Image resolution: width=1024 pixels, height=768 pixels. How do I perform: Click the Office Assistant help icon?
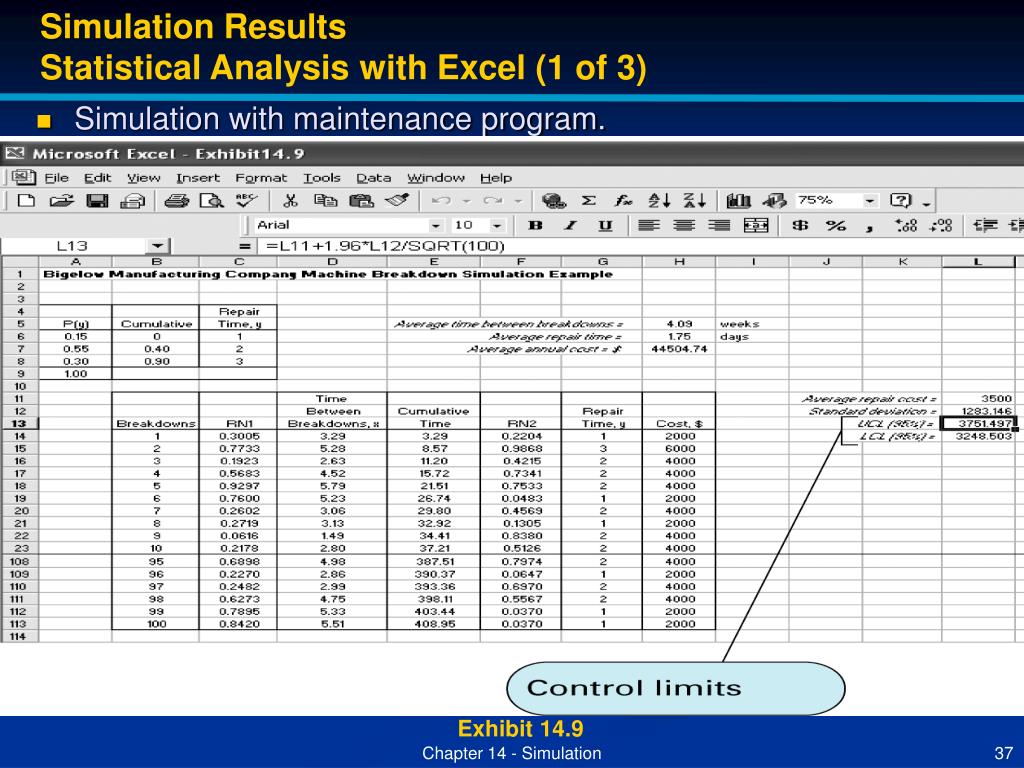click(x=901, y=200)
